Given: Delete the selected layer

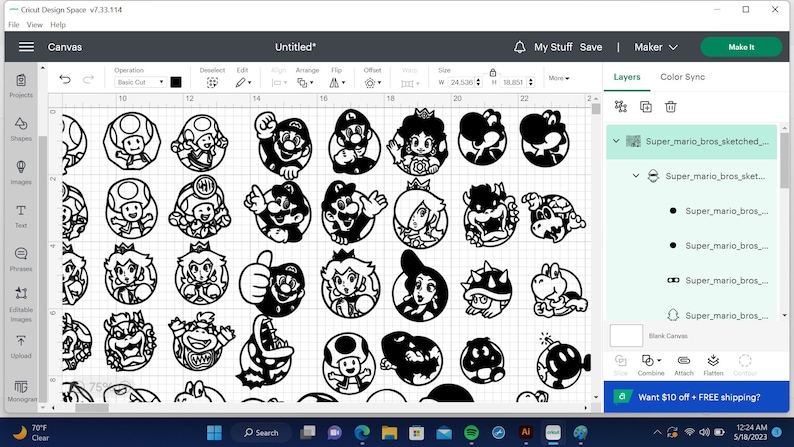Looking at the screenshot, I should [x=670, y=106].
